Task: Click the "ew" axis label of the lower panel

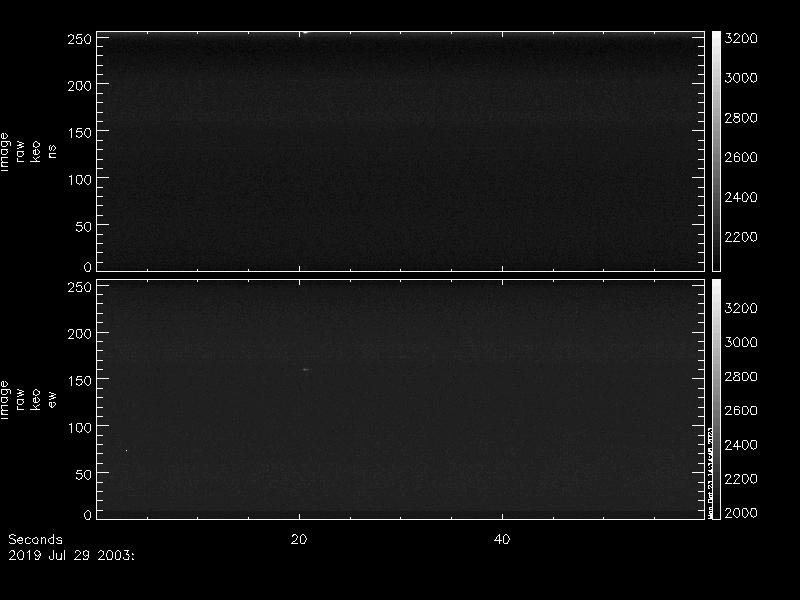Action: pos(52,399)
